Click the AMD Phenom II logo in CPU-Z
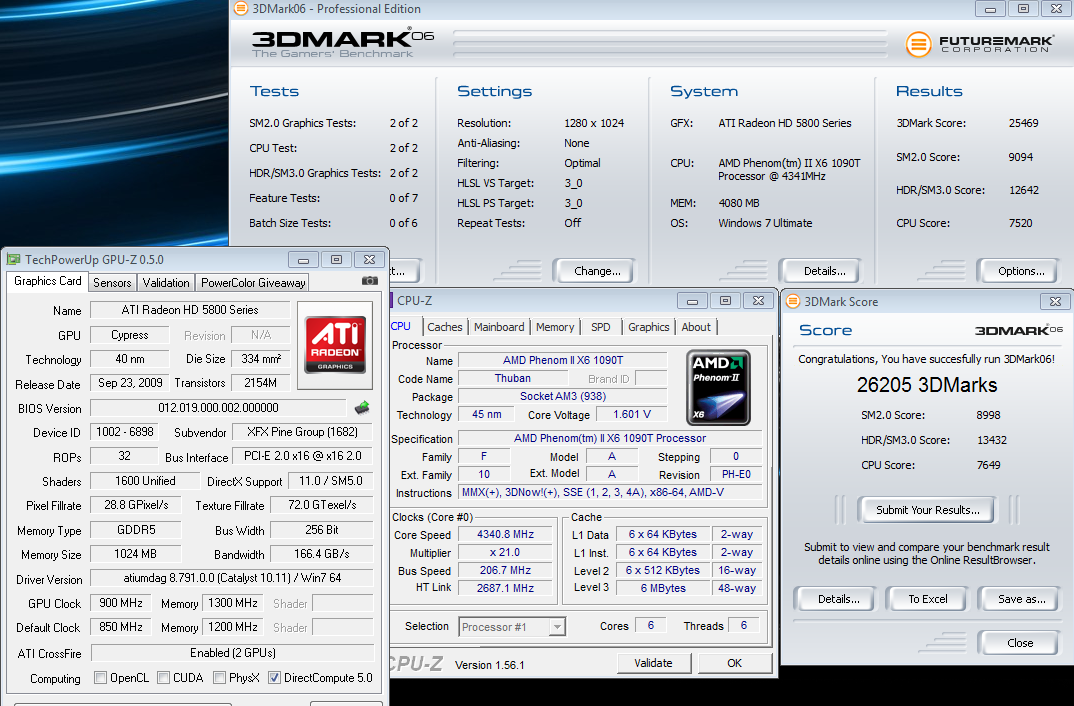The image size is (1074, 706). click(x=718, y=387)
